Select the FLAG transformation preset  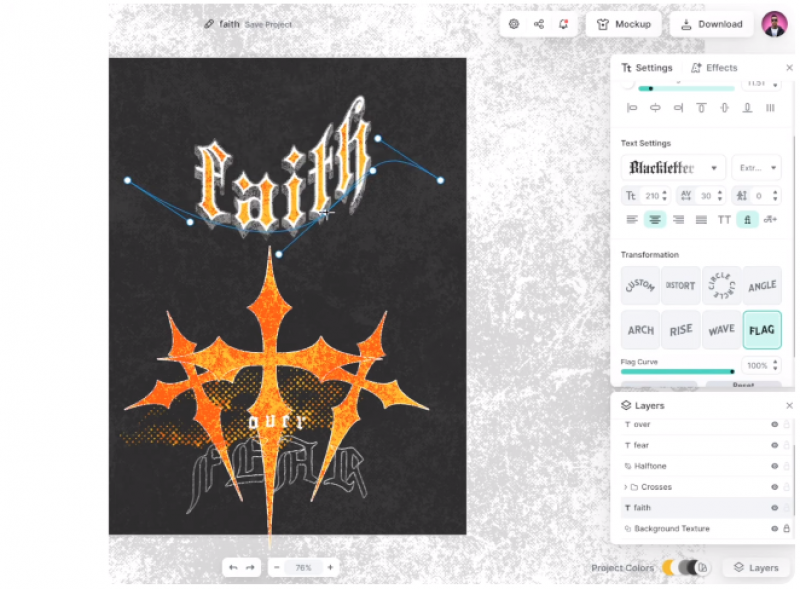[762, 330]
